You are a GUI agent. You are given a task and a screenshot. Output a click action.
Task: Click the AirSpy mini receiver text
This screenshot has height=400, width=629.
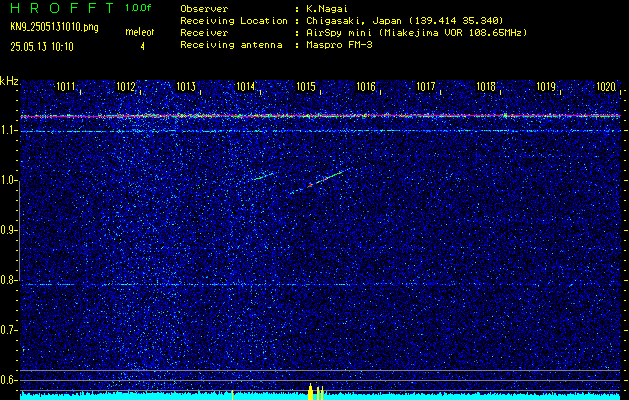click(x=417, y=33)
